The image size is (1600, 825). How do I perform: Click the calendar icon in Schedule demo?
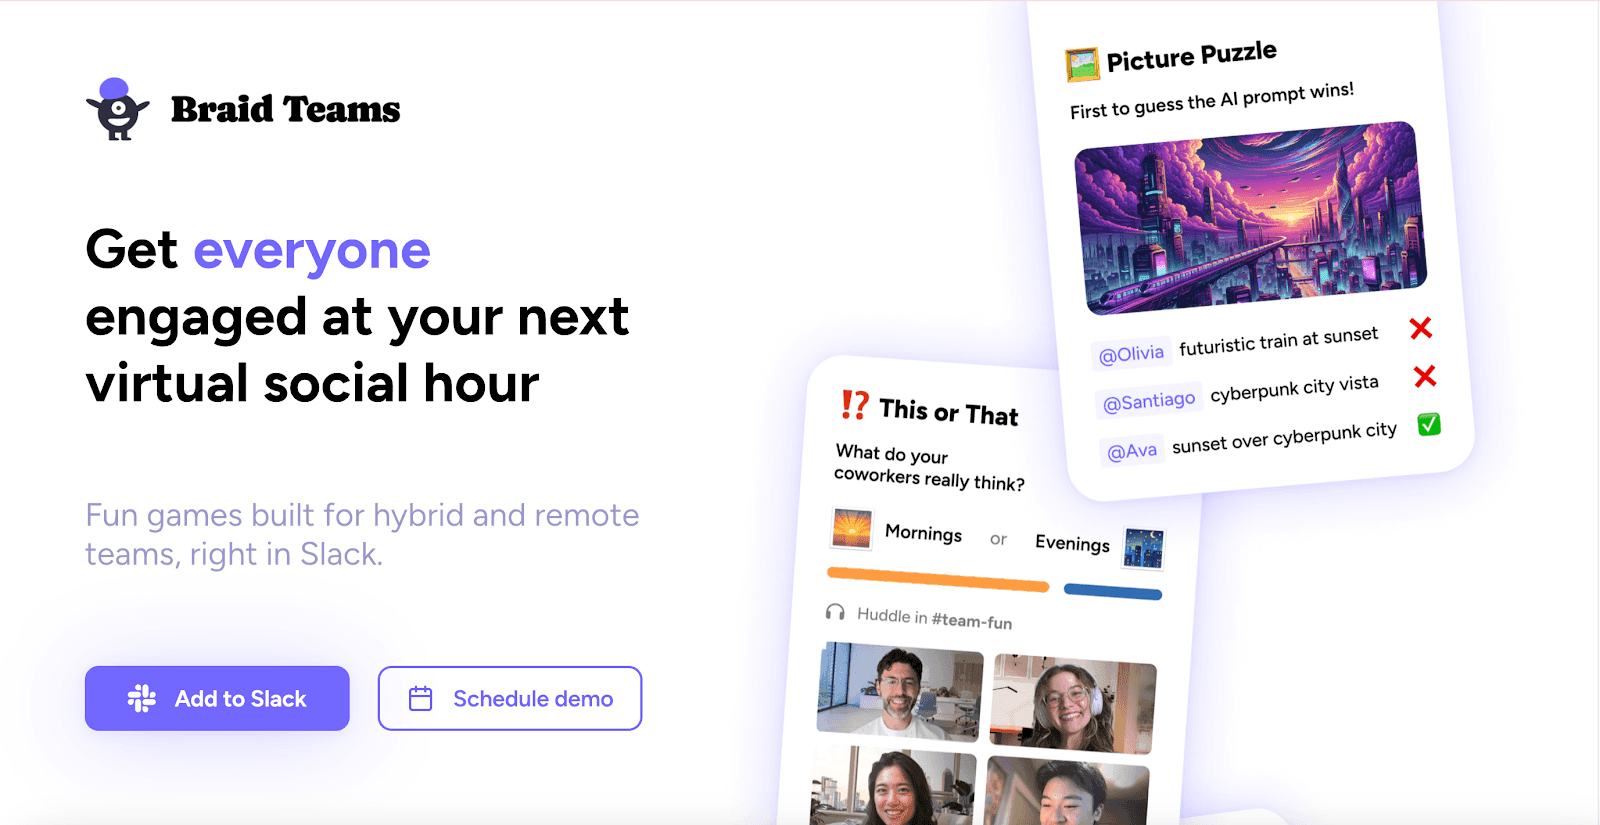[x=421, y=698]
